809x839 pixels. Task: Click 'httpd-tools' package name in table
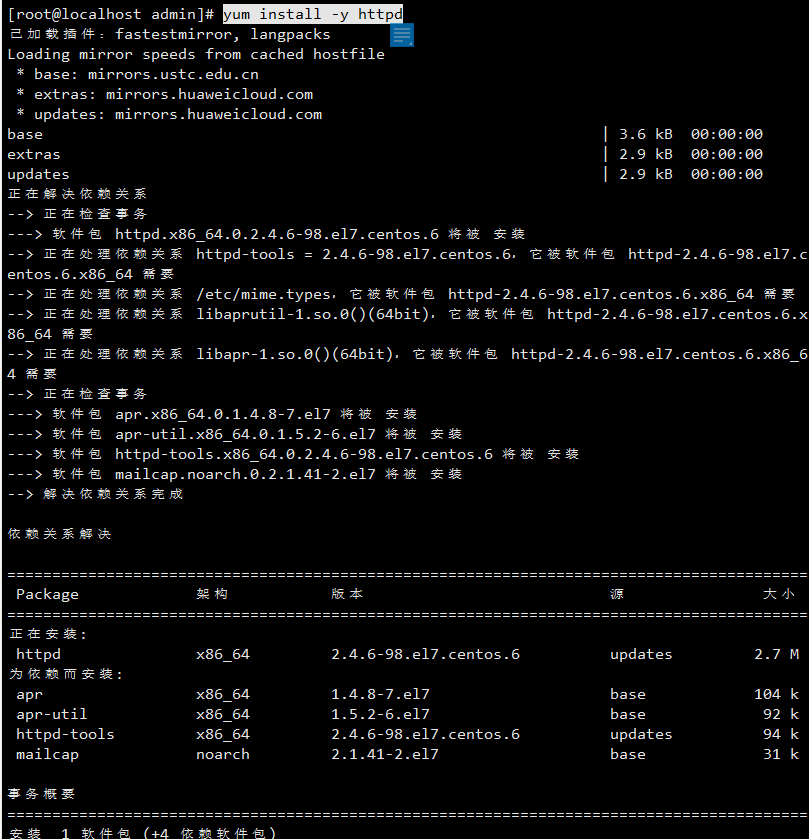[x=65, y=734]
